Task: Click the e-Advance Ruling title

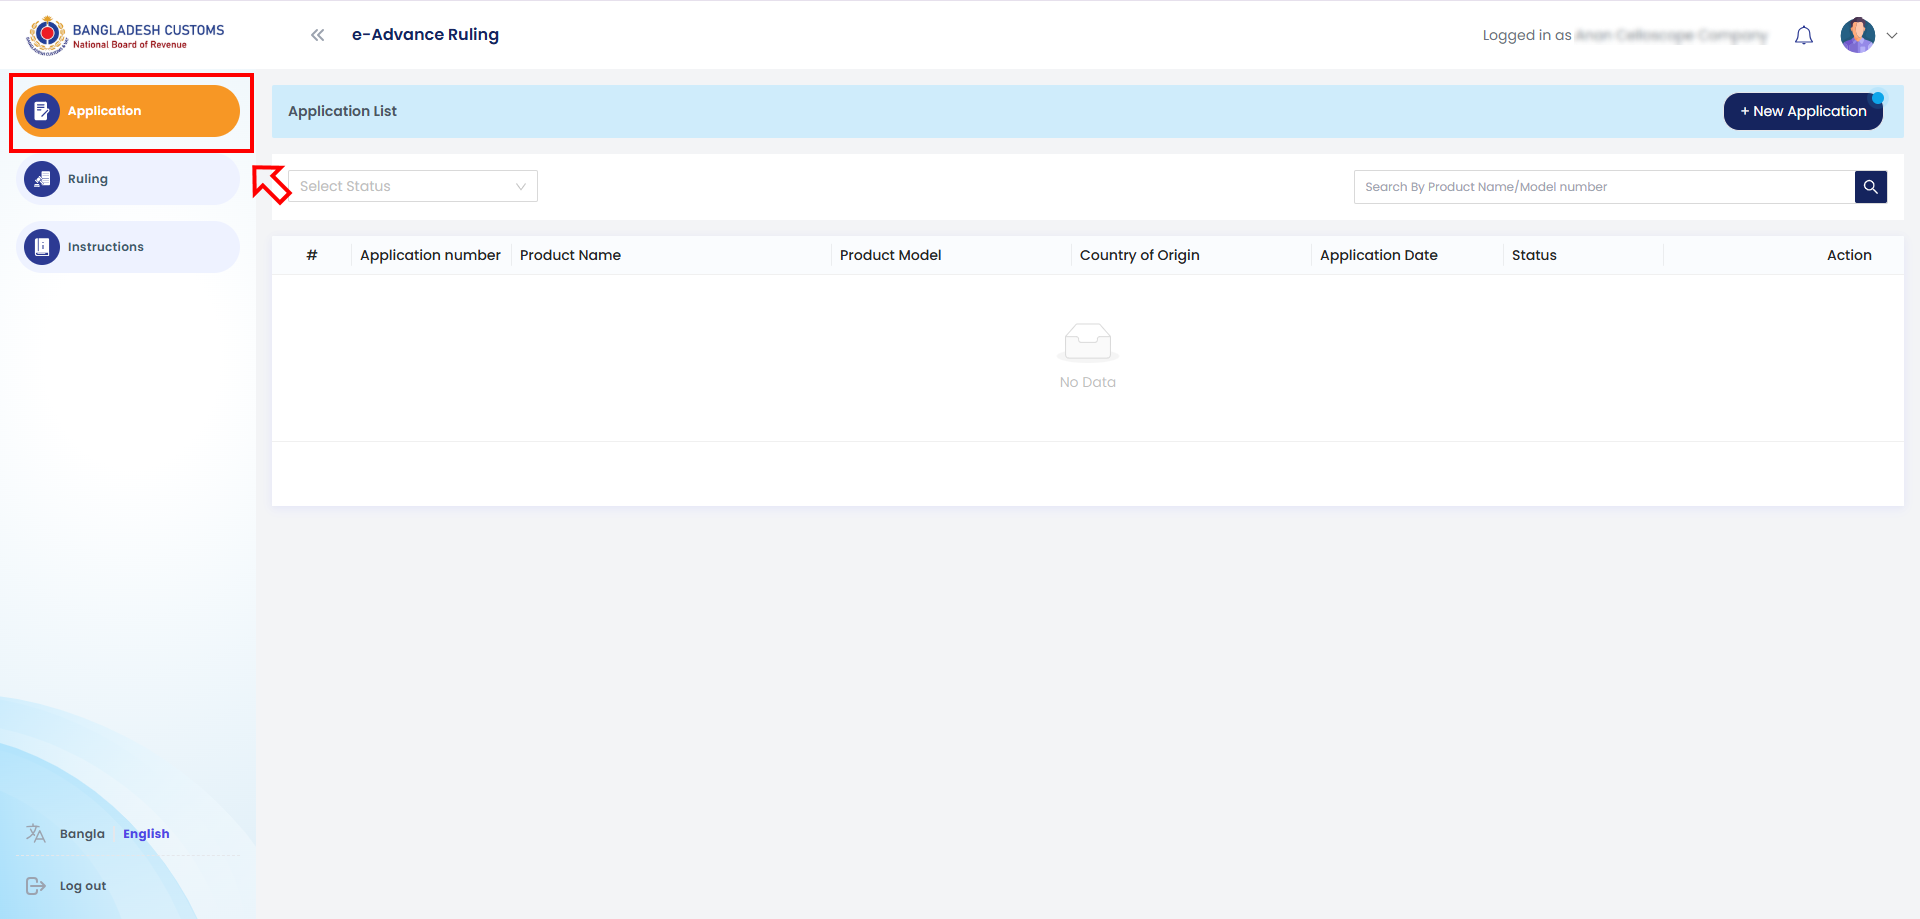Action: 425,34
